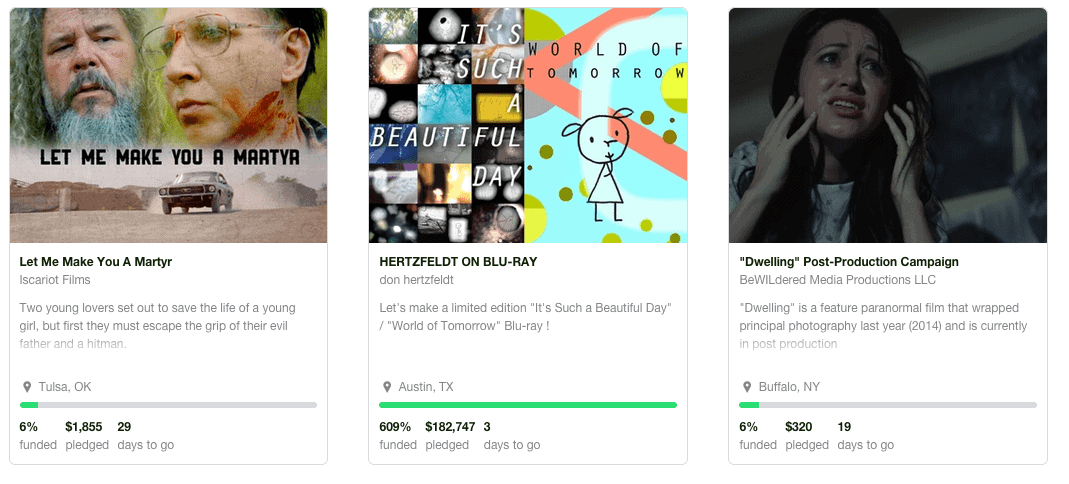Image resolution: width=1069 pixels, height=484 pixels.
Task: Click the Martyr project 6% funding progress bar
Action: 168,405
